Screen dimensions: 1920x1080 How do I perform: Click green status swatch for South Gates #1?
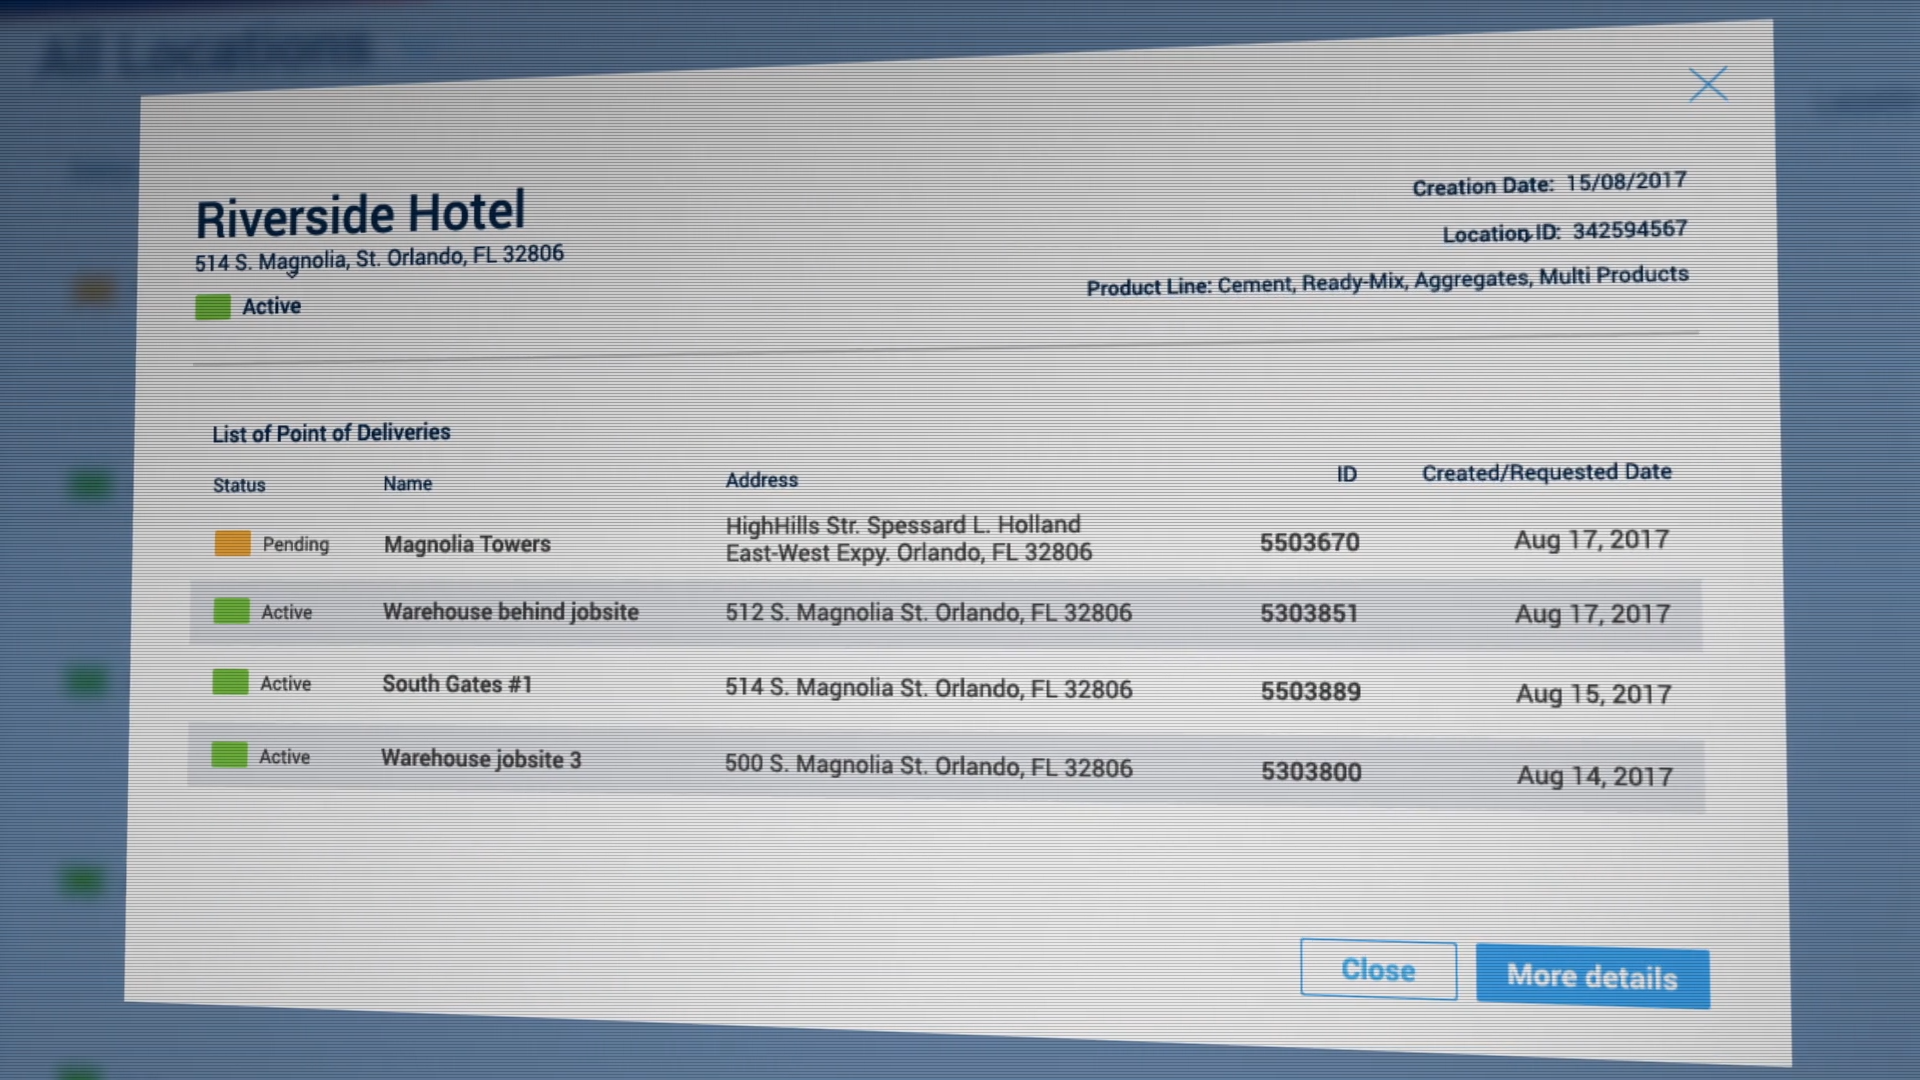pyautogui.click(x=231, y=682)
